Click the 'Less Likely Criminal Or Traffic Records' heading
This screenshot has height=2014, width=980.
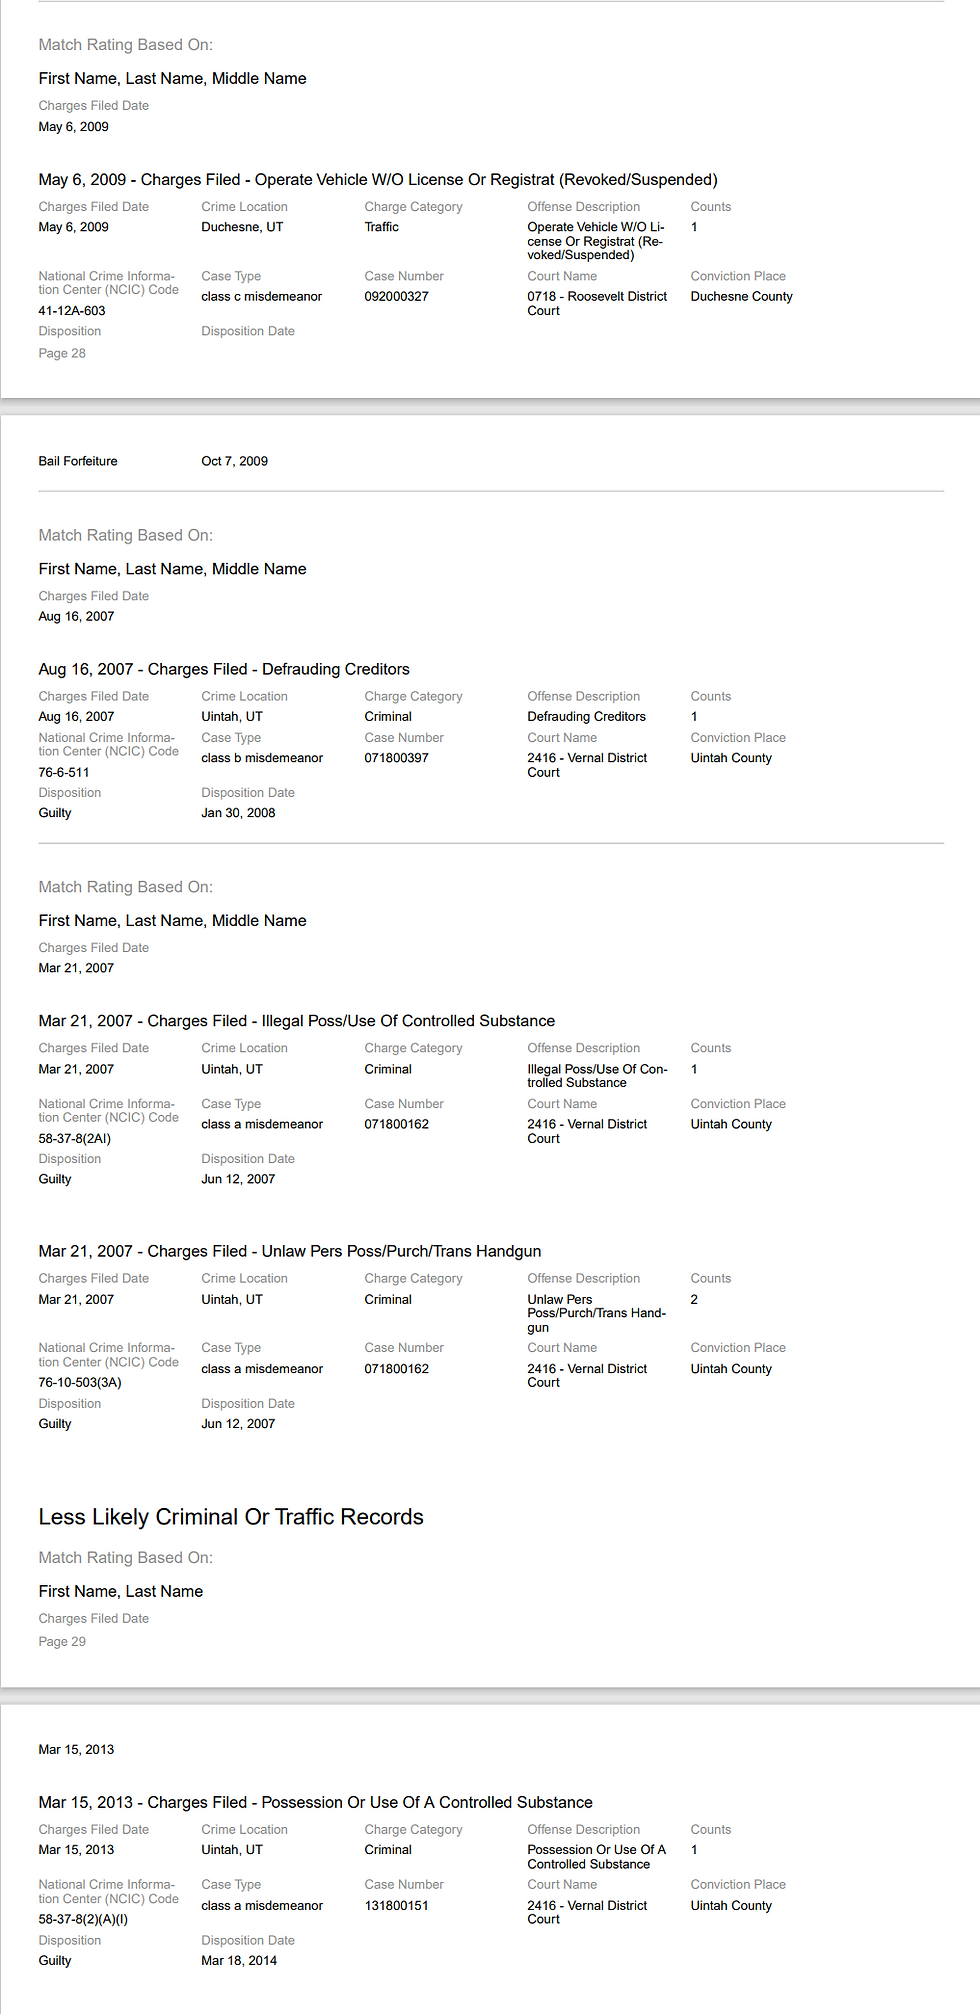tap(231, 1517)
